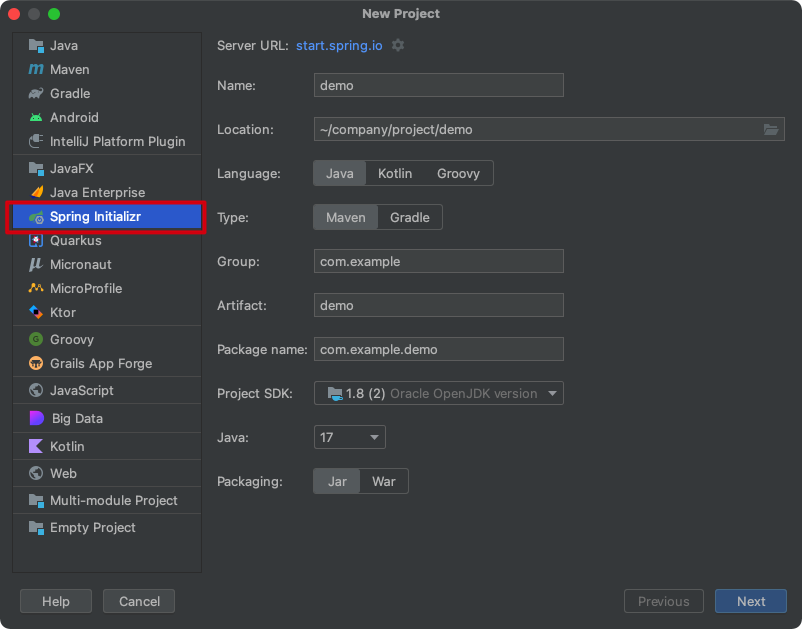Choose Groovy as project language

tap(458, 173)
